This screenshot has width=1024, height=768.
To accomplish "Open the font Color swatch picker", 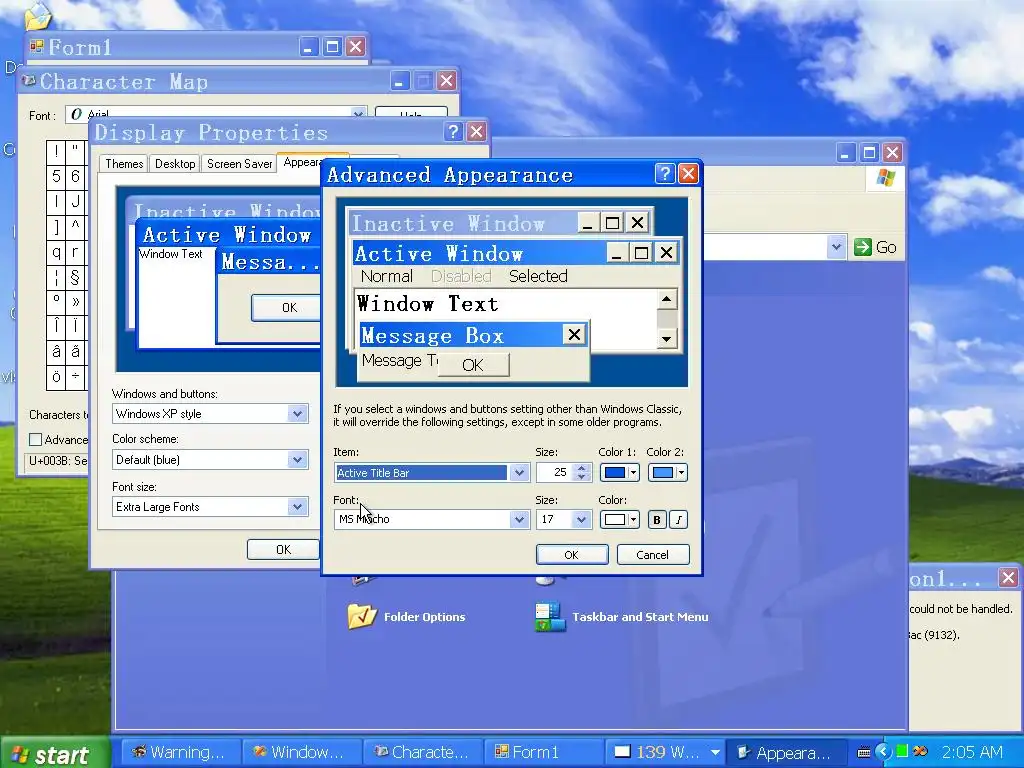I will coord(619,519).
